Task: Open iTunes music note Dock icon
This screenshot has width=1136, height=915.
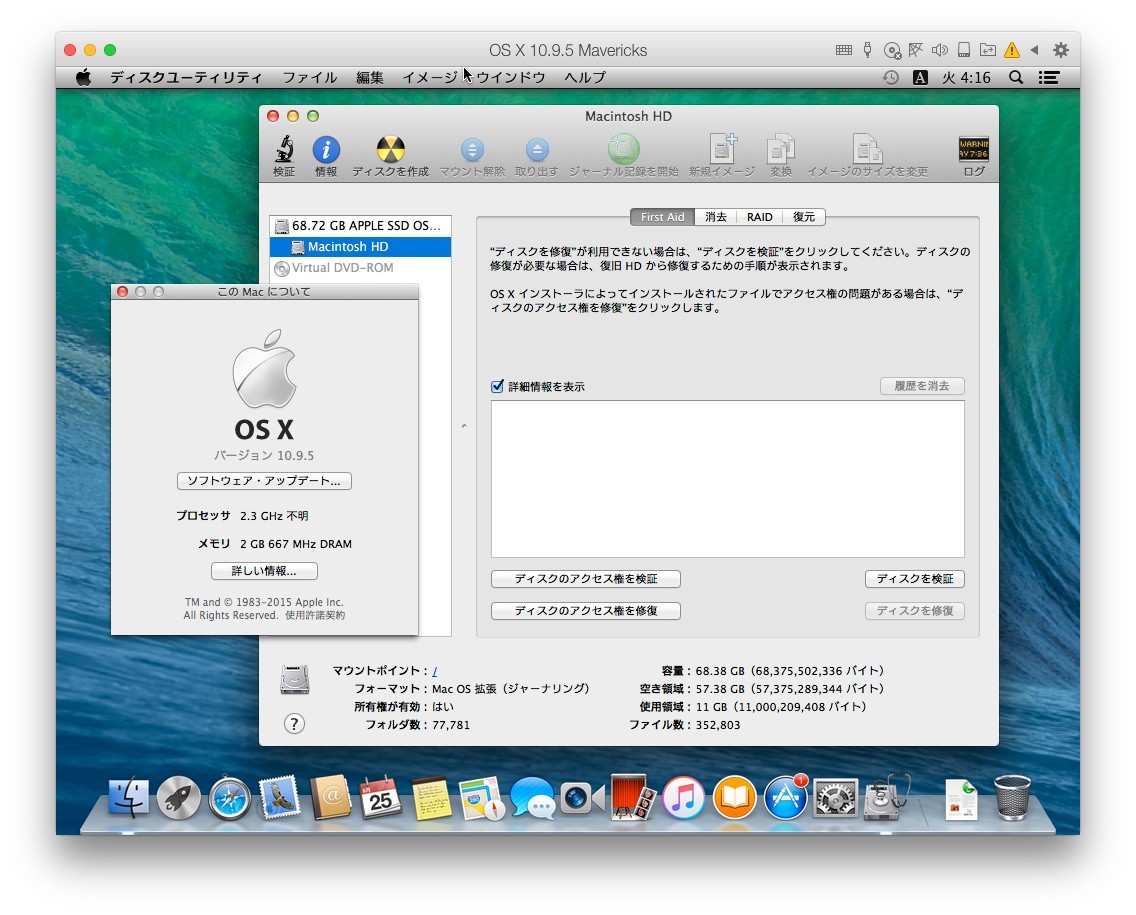Action: click(x=683, y=798)
